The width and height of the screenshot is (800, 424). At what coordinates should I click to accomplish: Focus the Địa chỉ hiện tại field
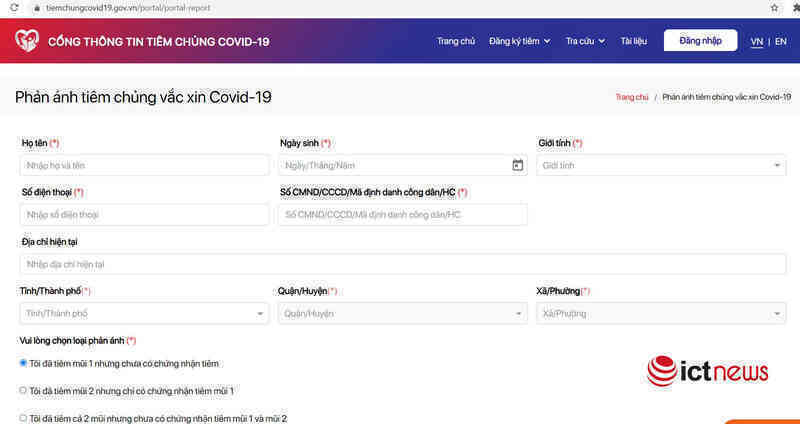pyautogui.click(x=403, y=264)
